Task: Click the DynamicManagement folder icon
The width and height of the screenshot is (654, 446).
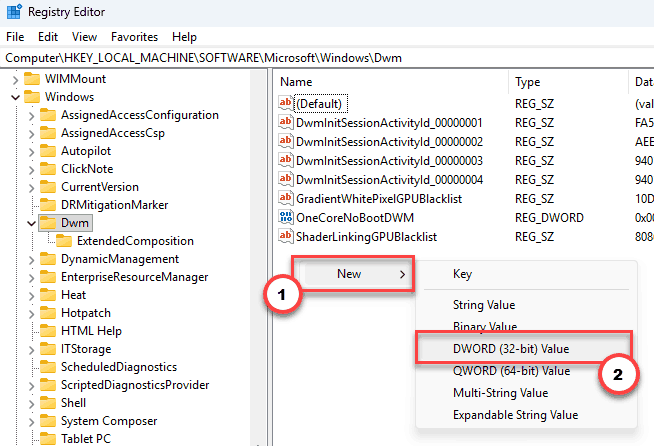Action: [x=48, y=259]
